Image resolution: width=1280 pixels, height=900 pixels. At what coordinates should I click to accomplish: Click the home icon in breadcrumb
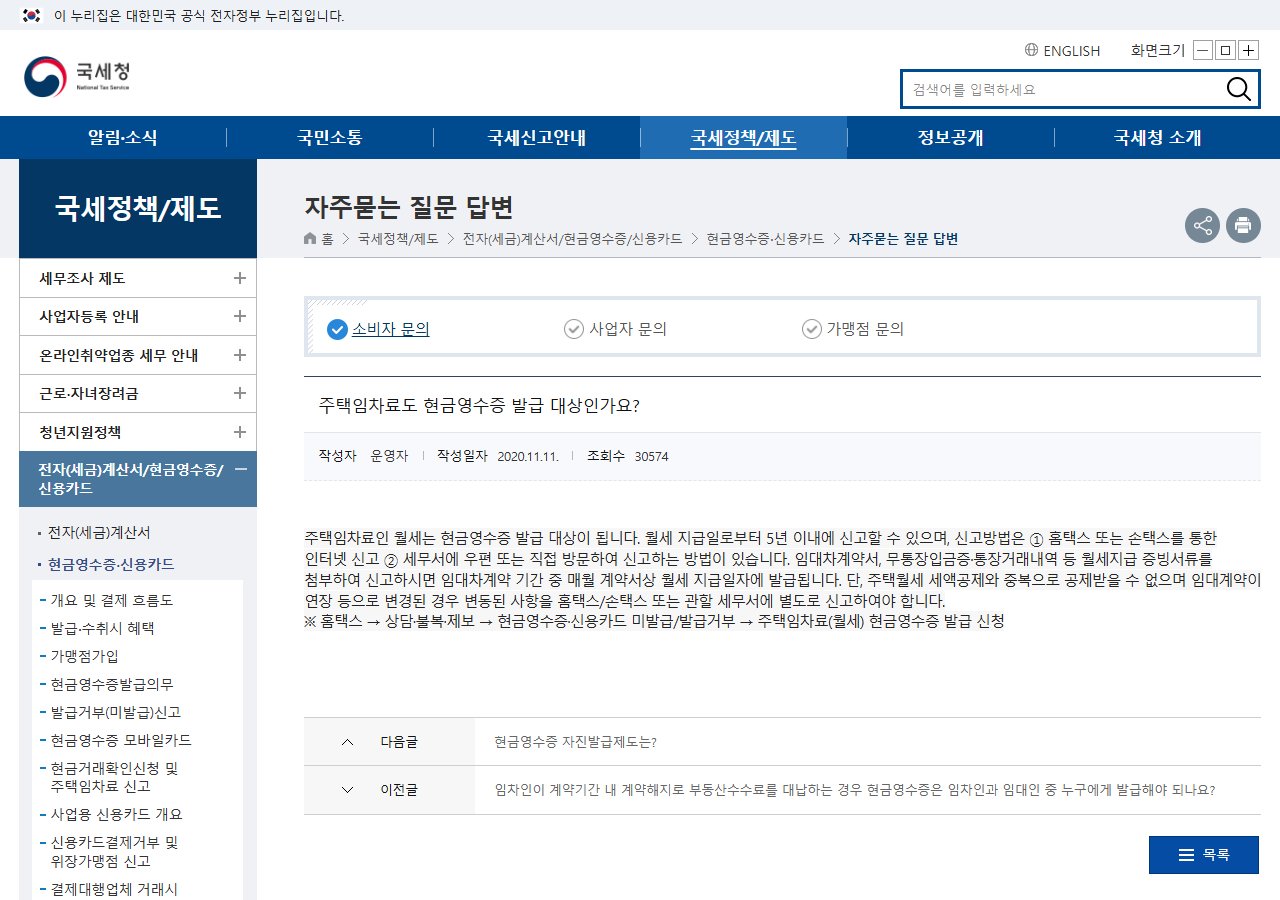(310, 239)
